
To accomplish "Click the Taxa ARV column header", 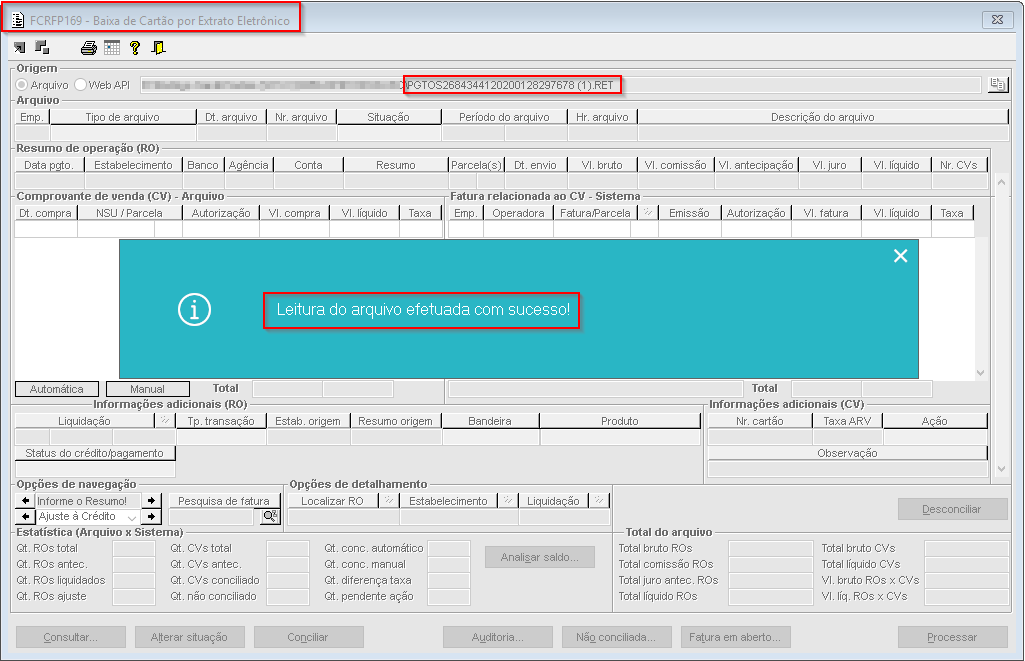I will (847, 421).
